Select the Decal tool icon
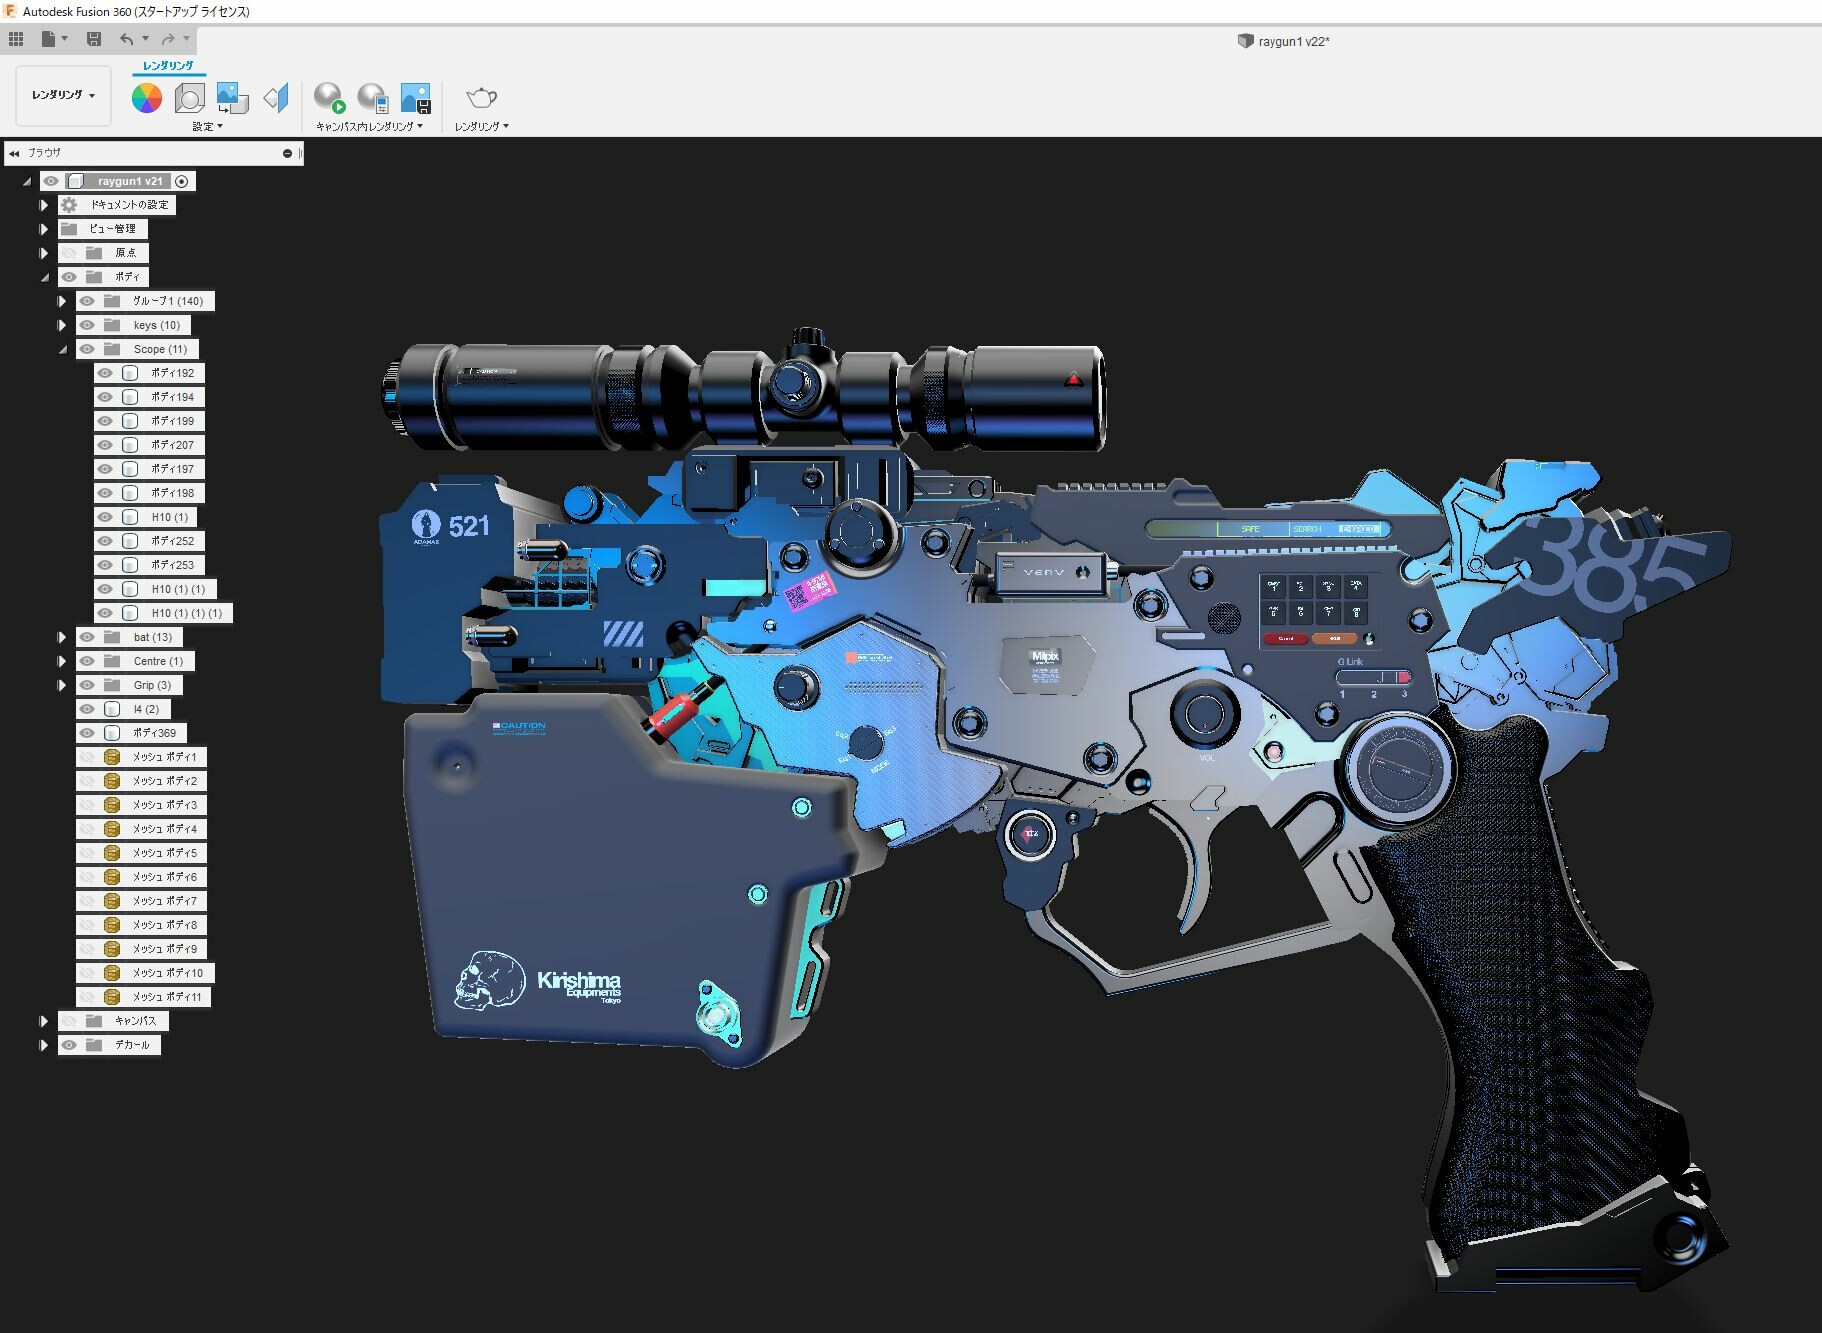 (232, 98)
